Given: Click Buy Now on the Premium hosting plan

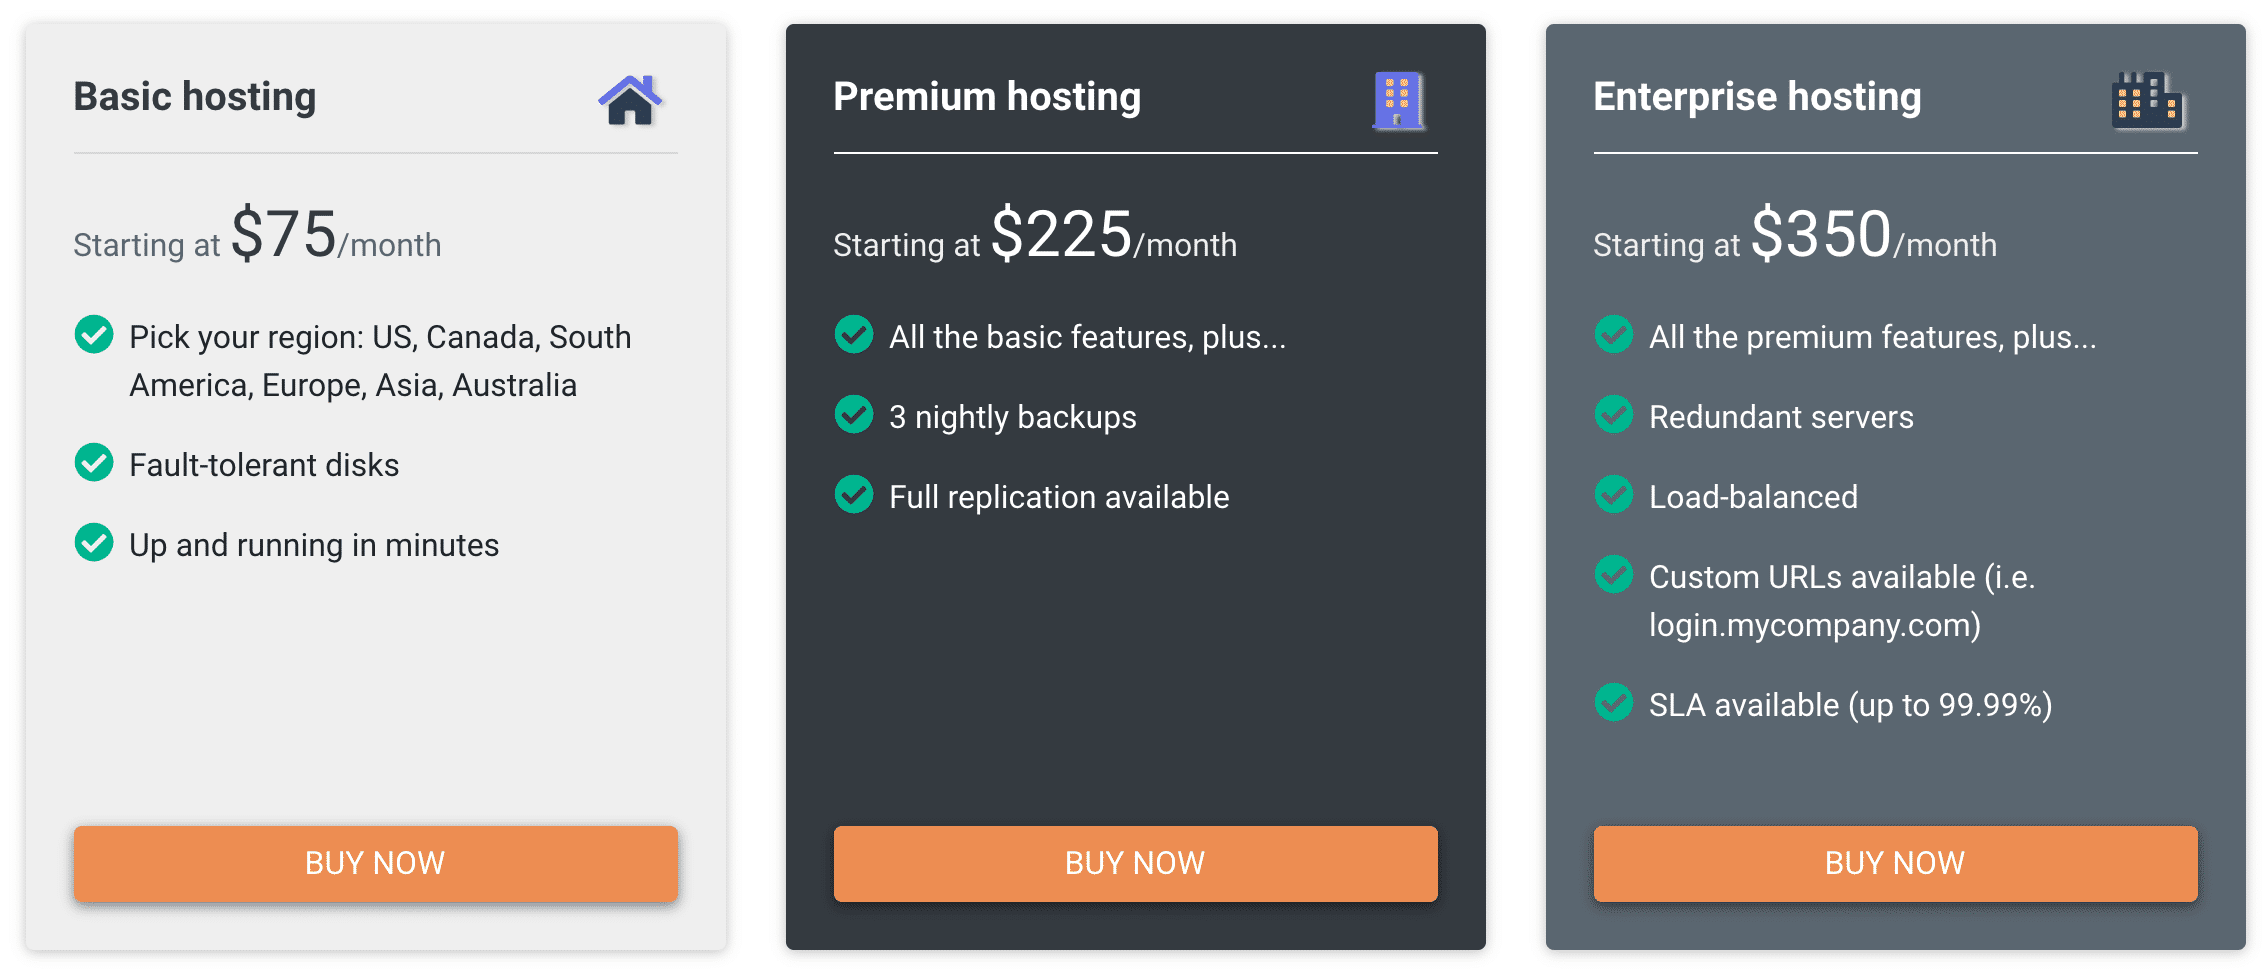Looking at the screenshot, I should pyautogui.click(x=1135, y=863).
